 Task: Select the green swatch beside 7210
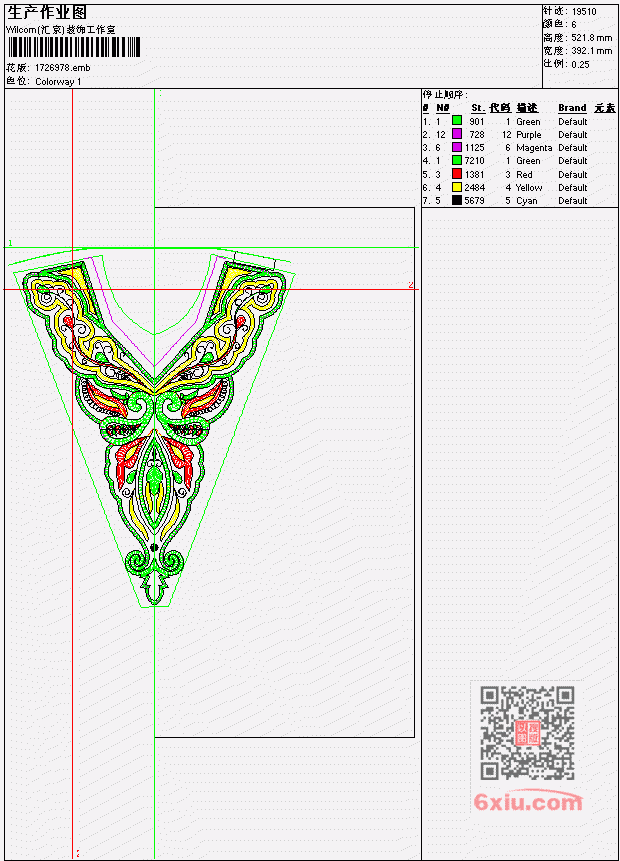click(456, 160)
